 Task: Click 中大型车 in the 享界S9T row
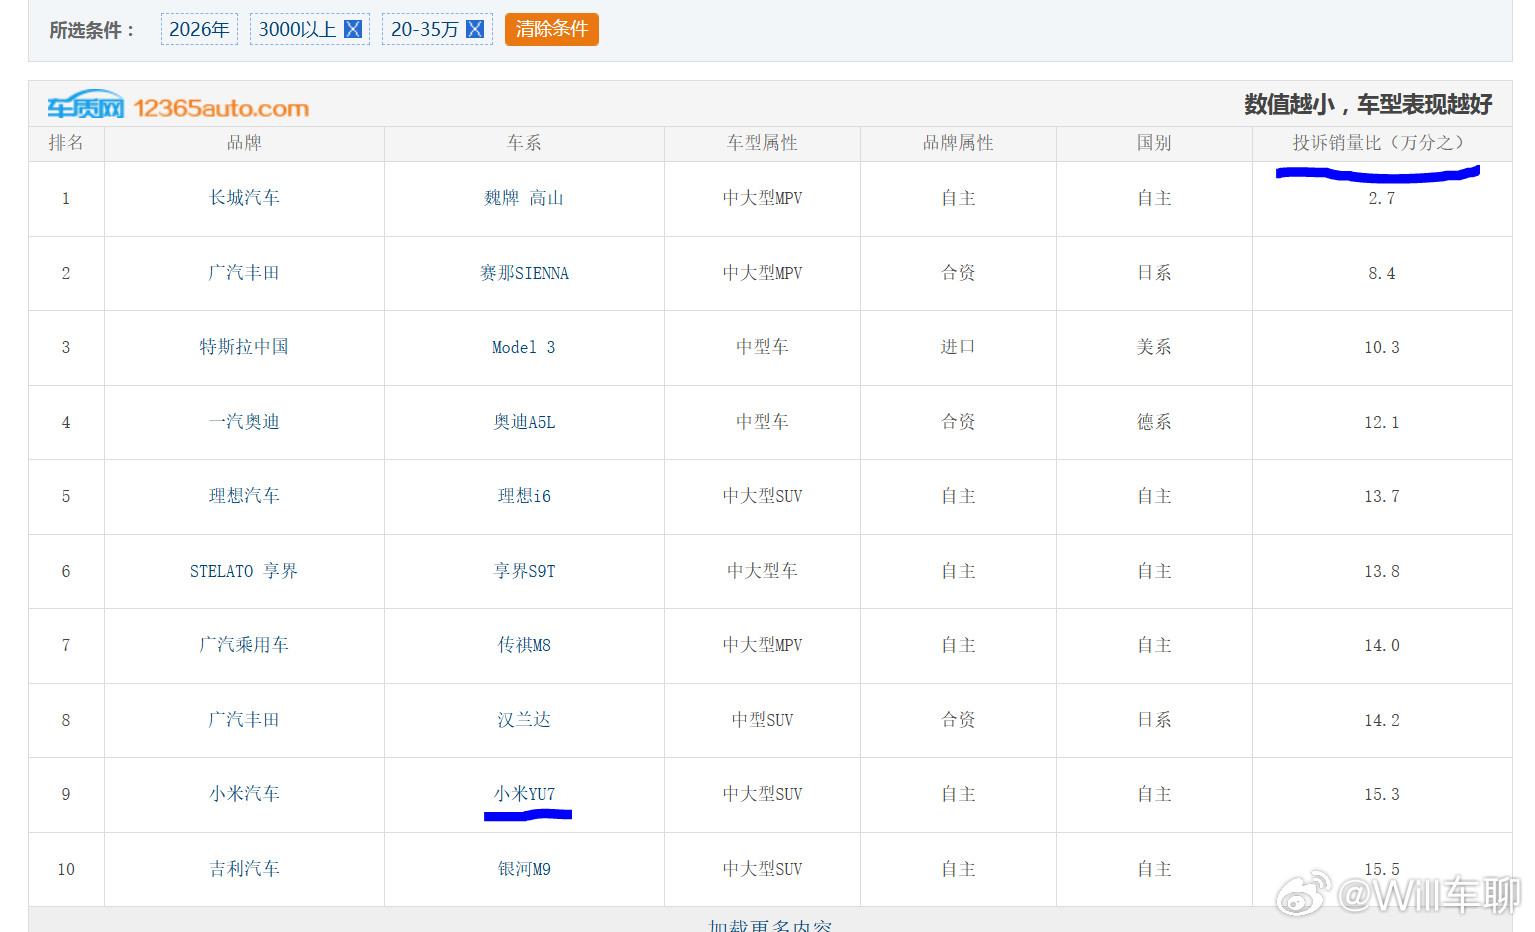coord(762,571)
